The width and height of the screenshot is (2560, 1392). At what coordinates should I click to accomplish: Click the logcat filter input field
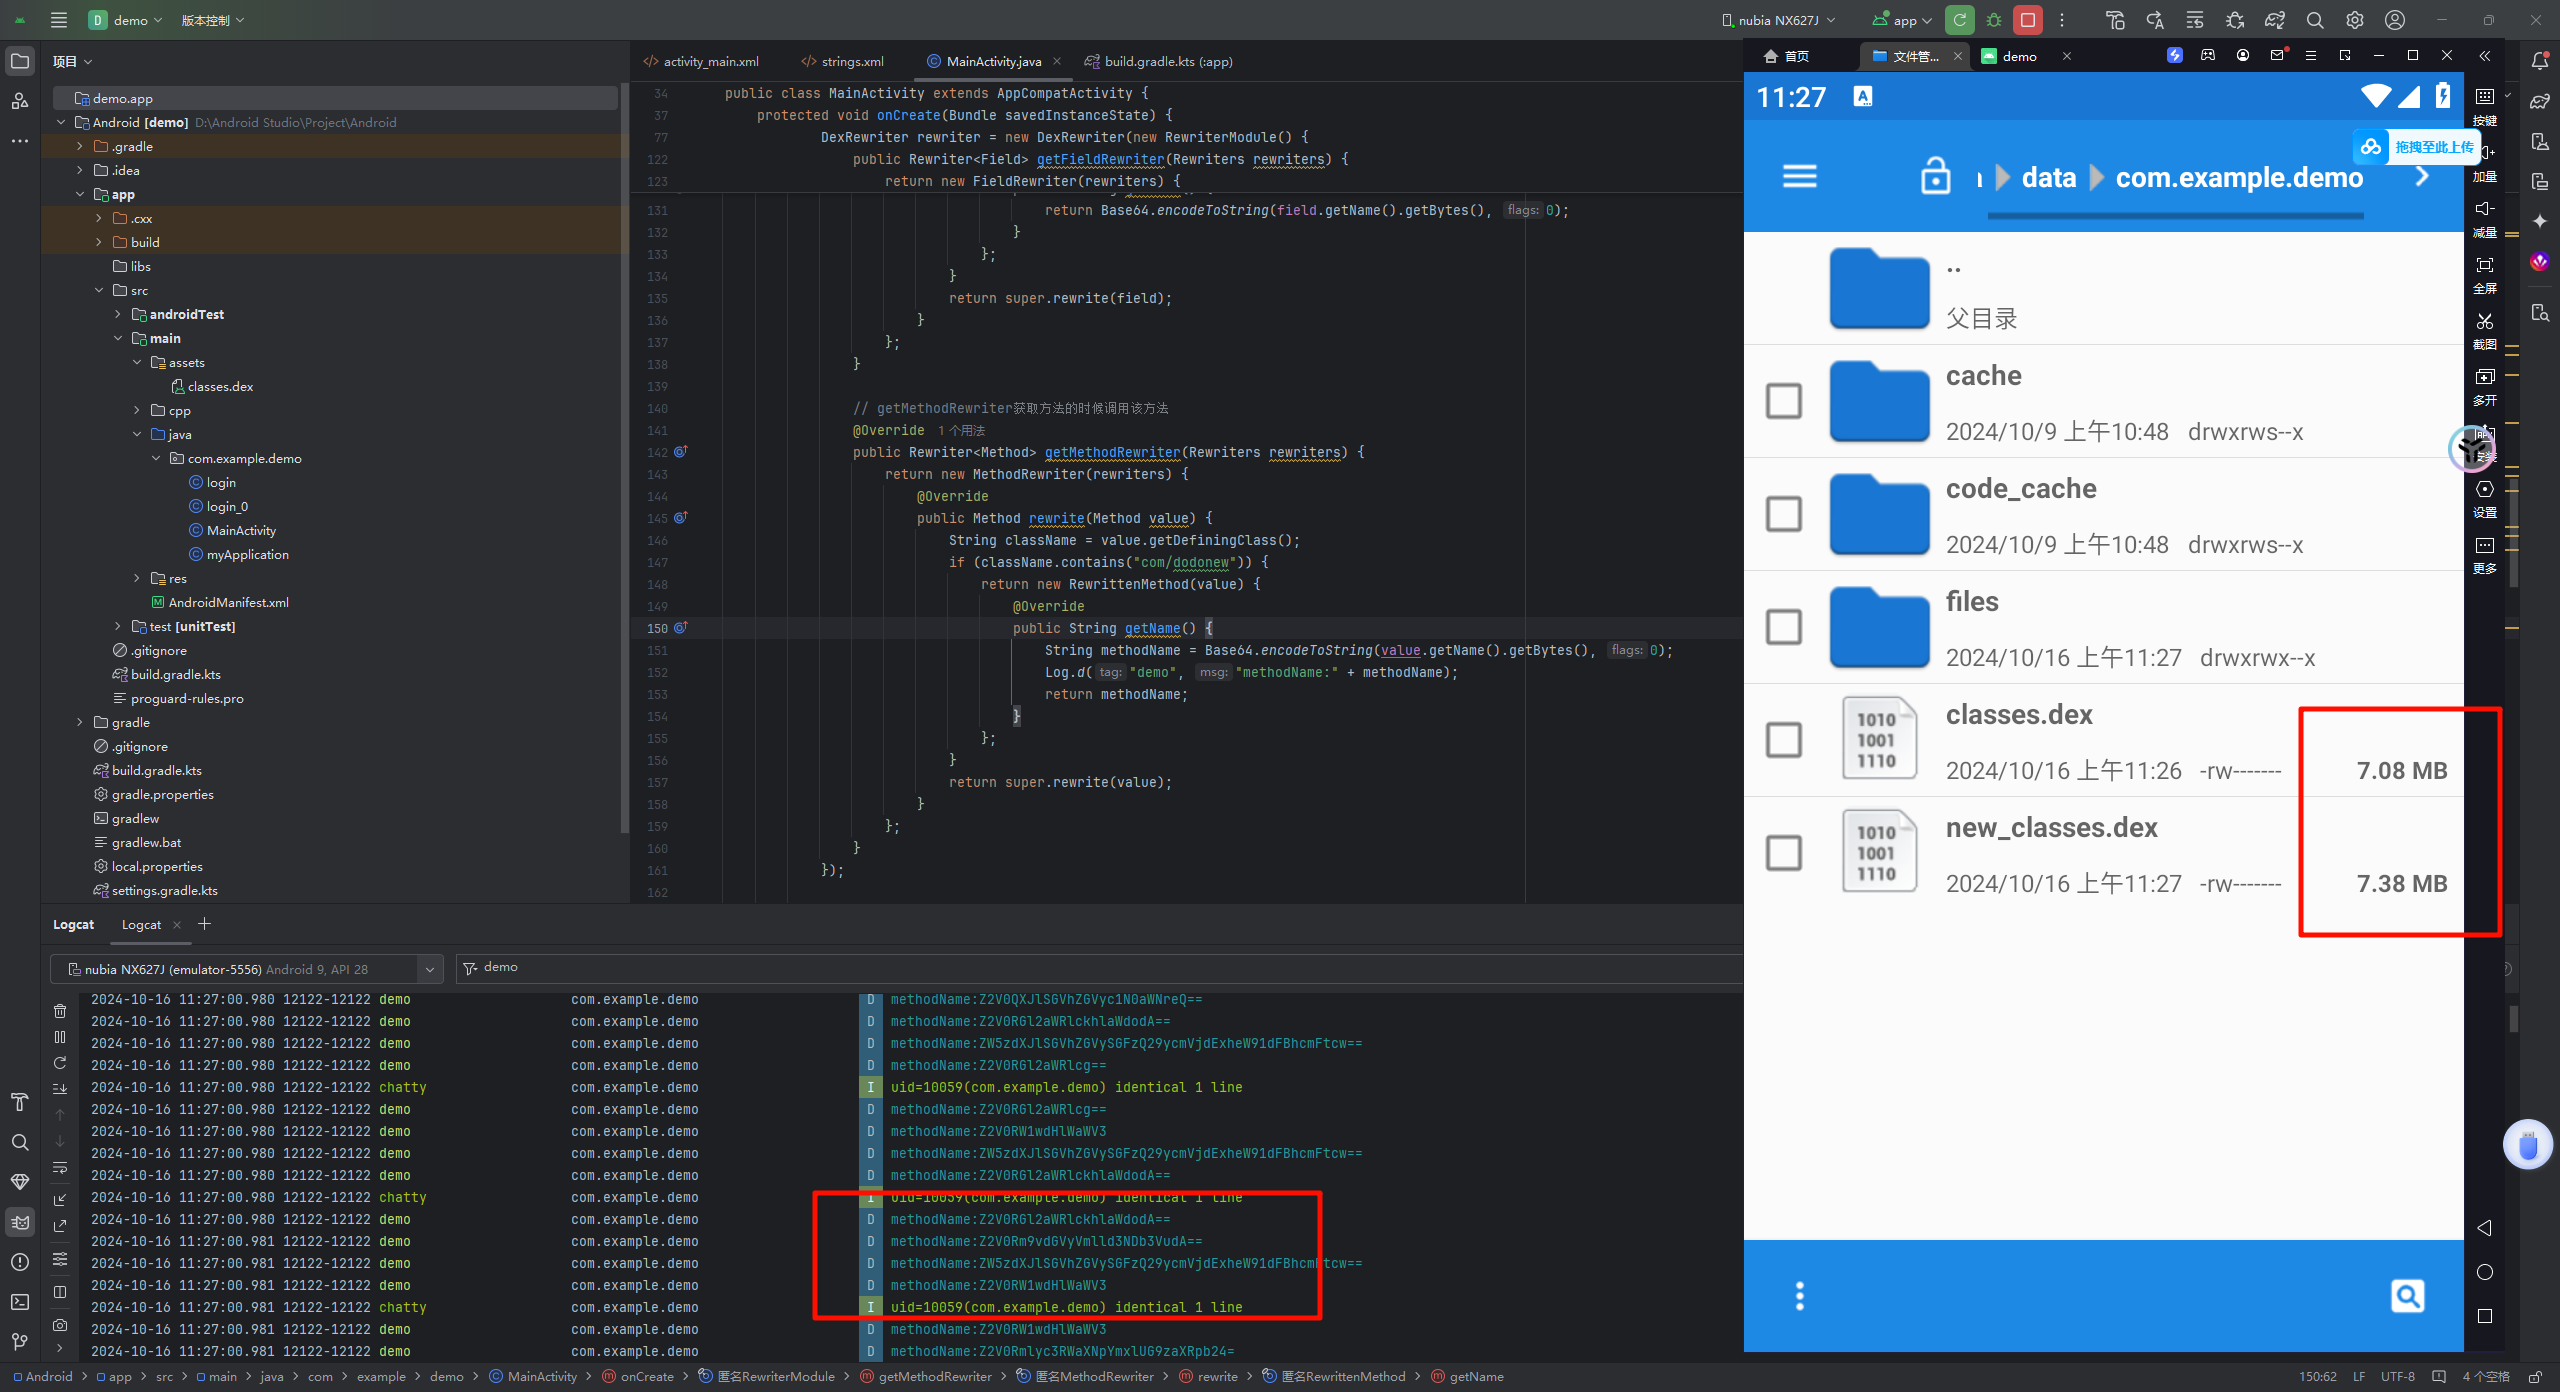[1000, 968]
